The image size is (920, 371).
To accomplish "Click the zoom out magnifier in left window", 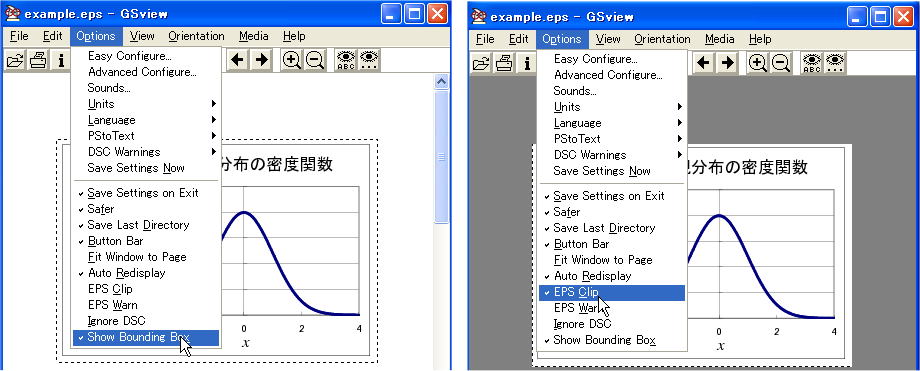I will tap(315, 60).
